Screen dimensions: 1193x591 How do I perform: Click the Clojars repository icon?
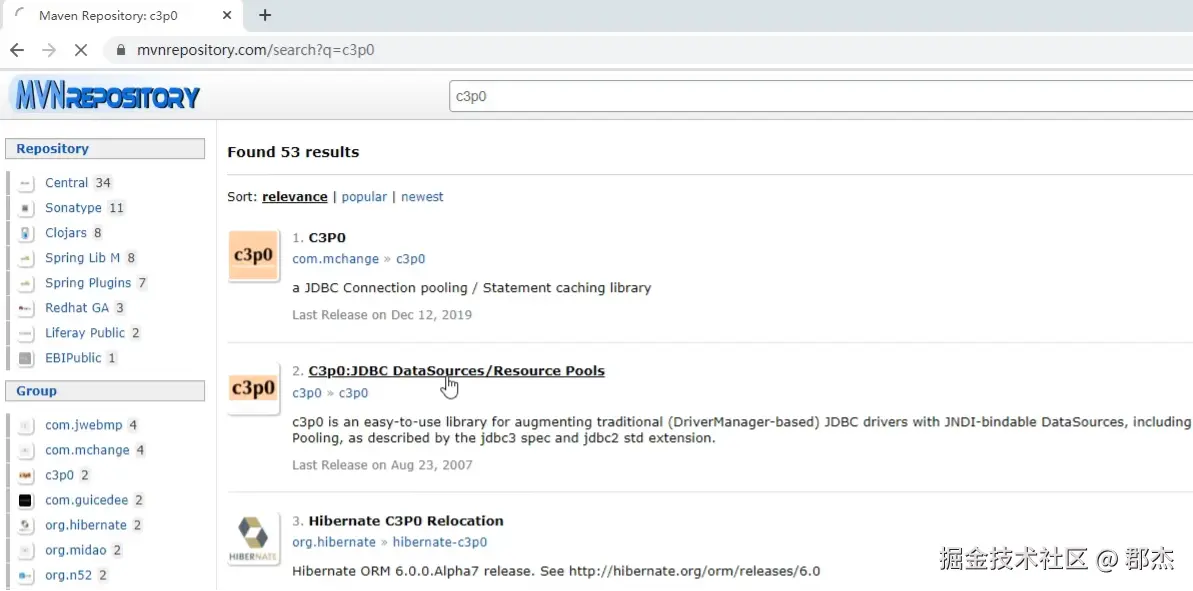[26, 233]
